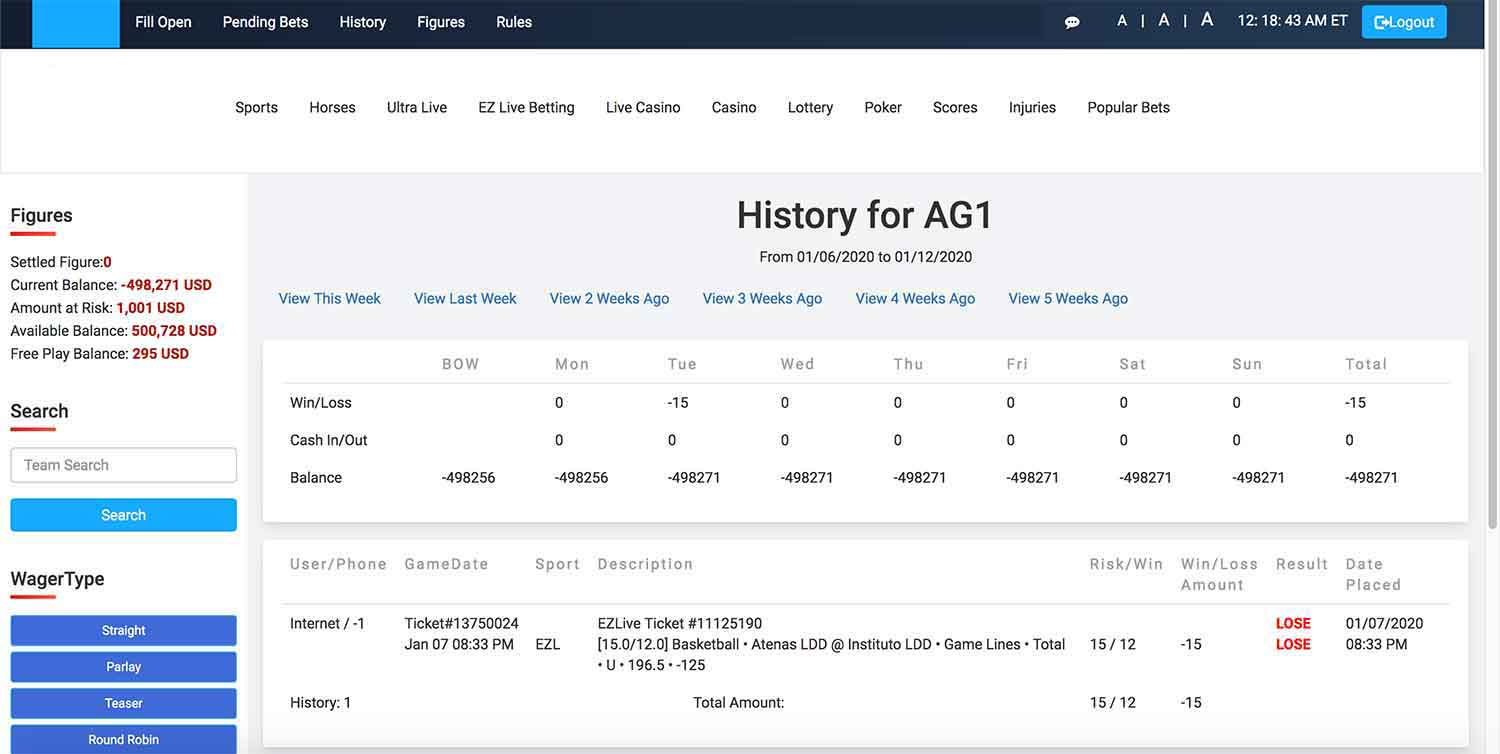View history from 5 weeks ago
The width and height of the screenshot is (1500, 754).
(x=1067, y=298)
